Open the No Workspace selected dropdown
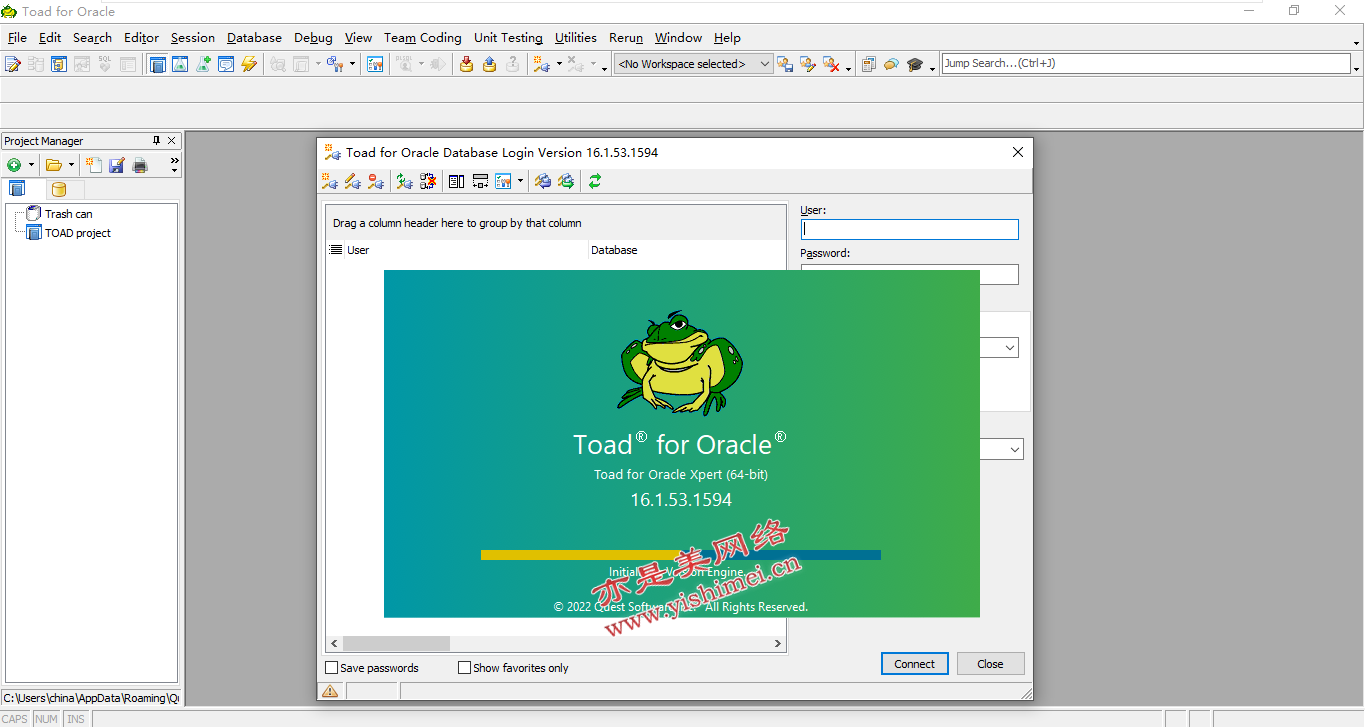The width and height of the screenshot is (1365, 727). coord(765,64)
